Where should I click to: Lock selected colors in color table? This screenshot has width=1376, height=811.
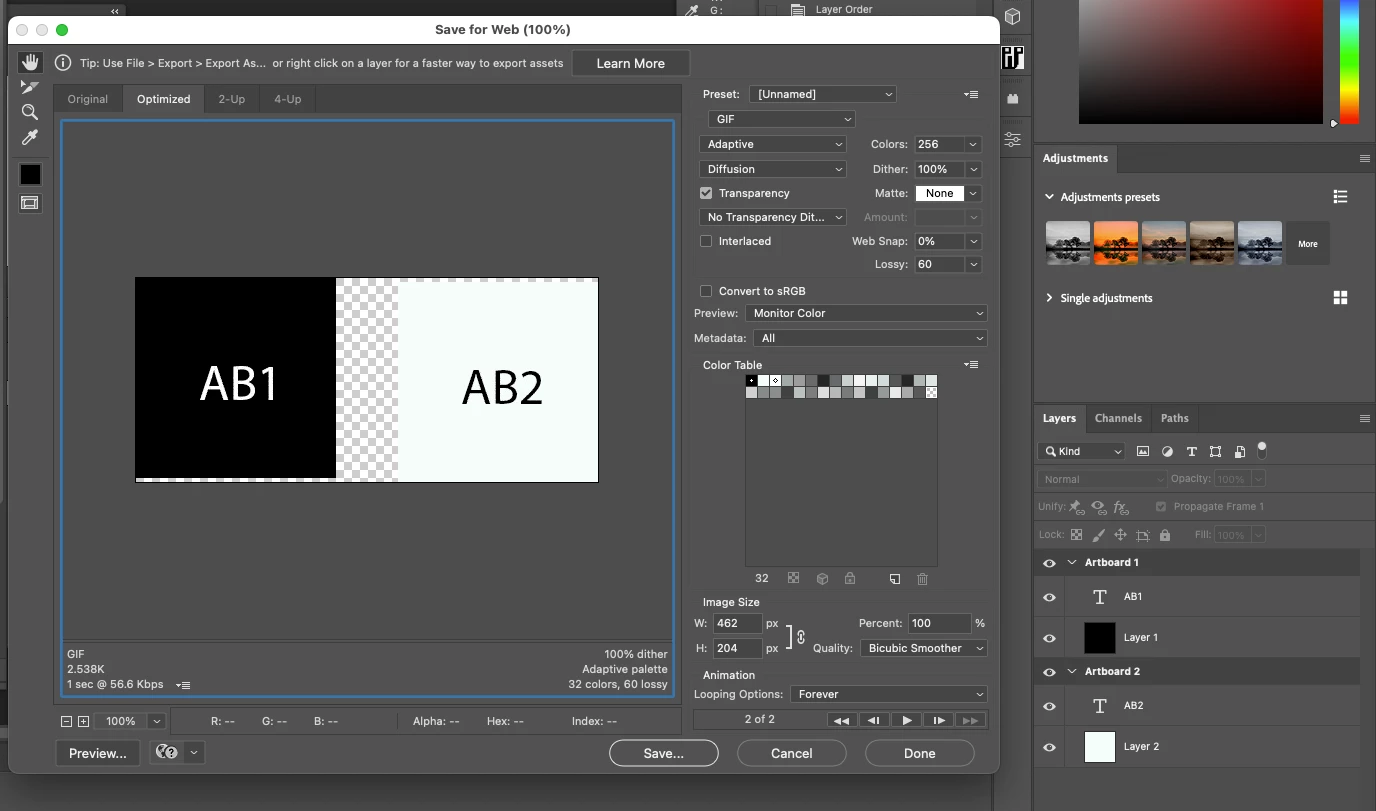(x=850, y=578)
